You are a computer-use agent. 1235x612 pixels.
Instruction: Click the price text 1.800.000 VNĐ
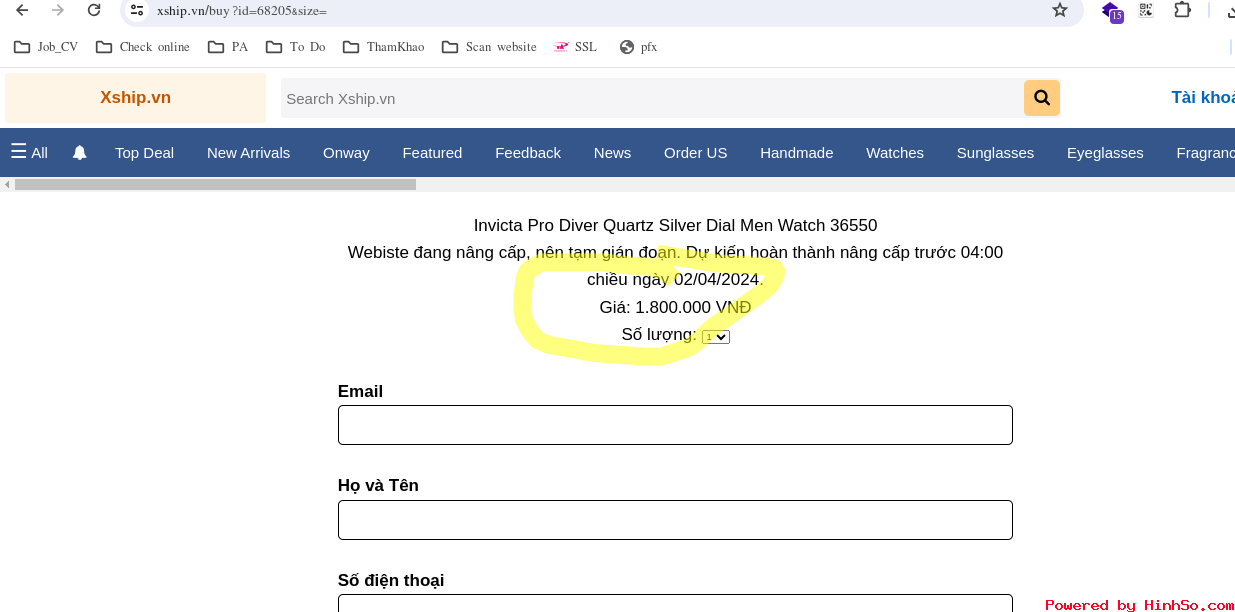[693, 307]
